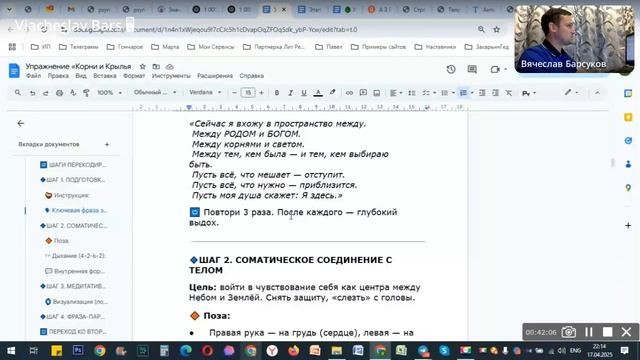640x360 pixels.
Task: Increase the indent level
Action: (495, 93)
